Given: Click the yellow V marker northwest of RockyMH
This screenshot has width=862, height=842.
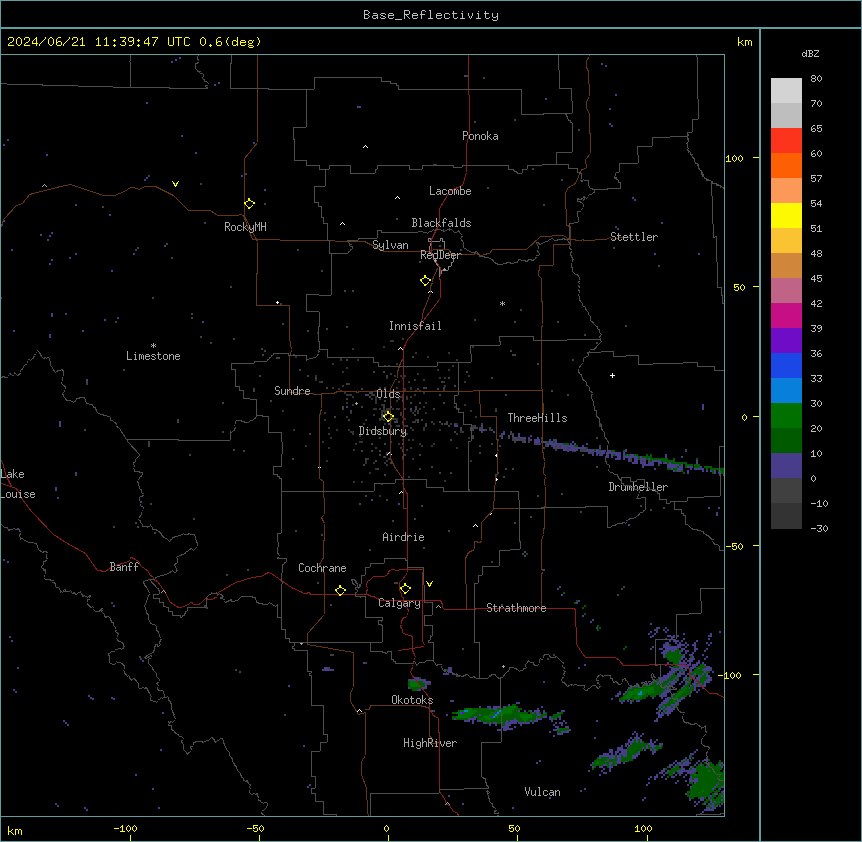Looking at the screenshot, I should tap(175, 184).
